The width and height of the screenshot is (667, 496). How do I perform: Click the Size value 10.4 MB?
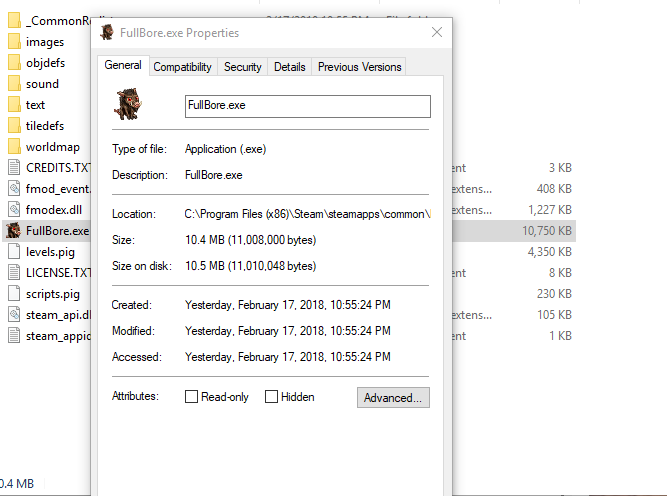click(251, 240)
